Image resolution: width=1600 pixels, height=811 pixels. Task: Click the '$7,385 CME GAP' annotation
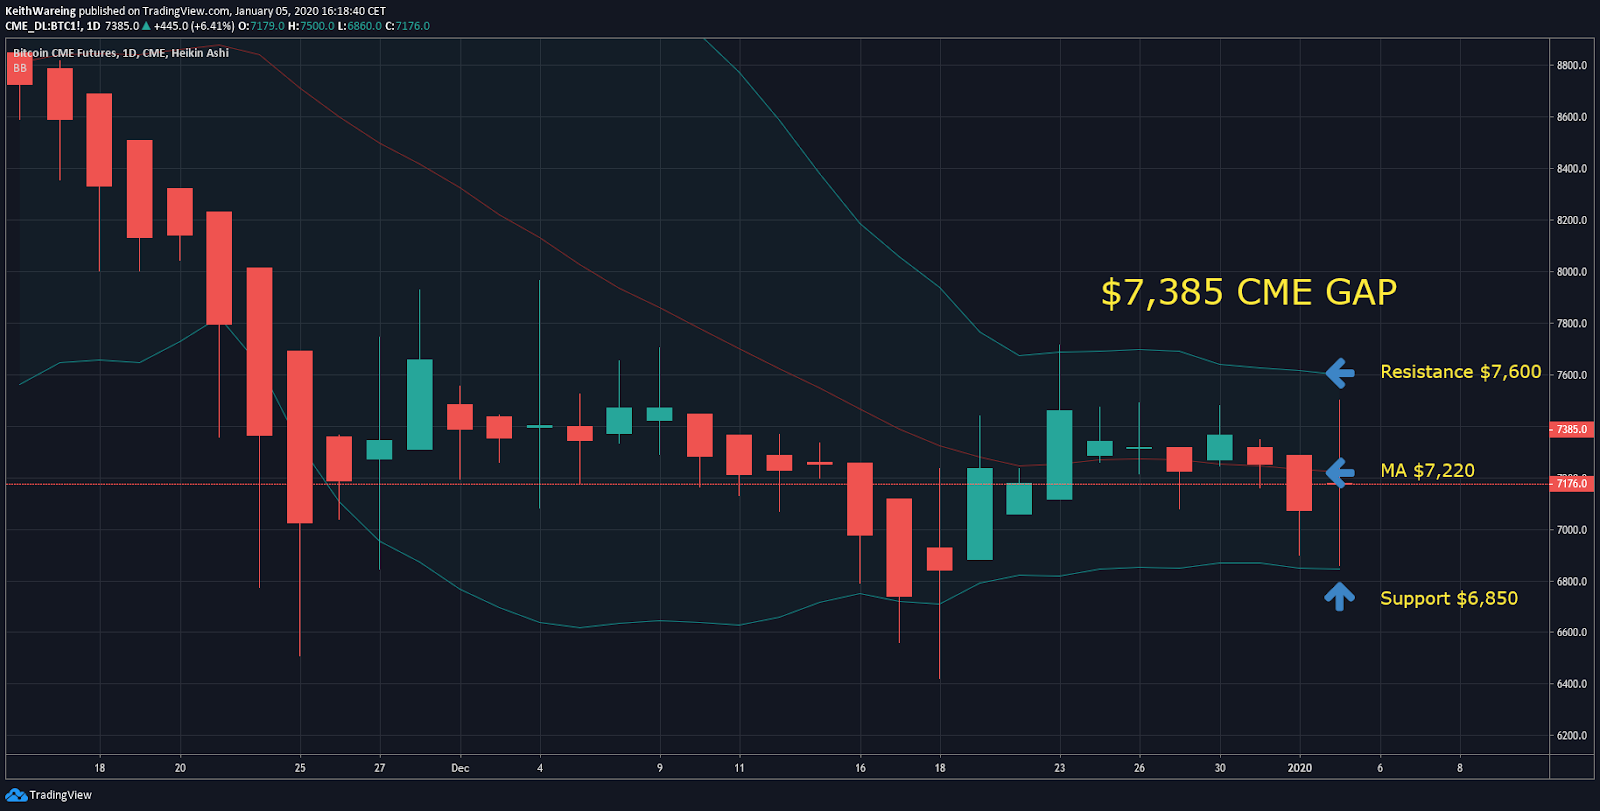(1249, 292)
